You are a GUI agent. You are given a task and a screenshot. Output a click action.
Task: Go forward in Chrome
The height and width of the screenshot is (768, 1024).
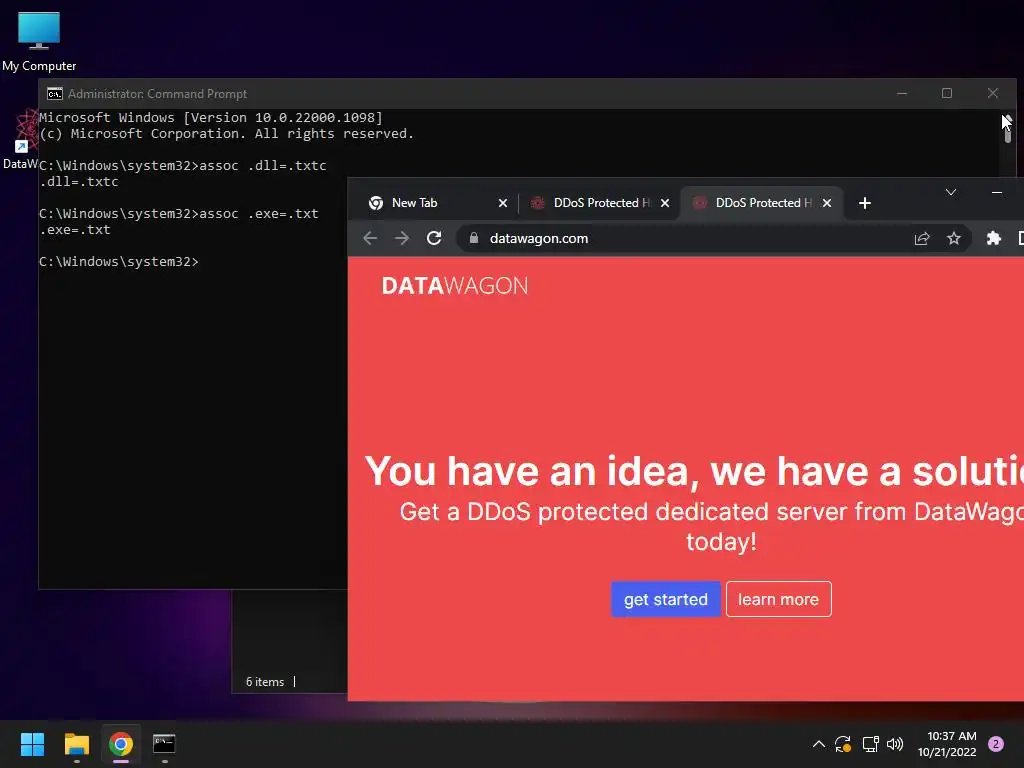[x=402, y=238]
